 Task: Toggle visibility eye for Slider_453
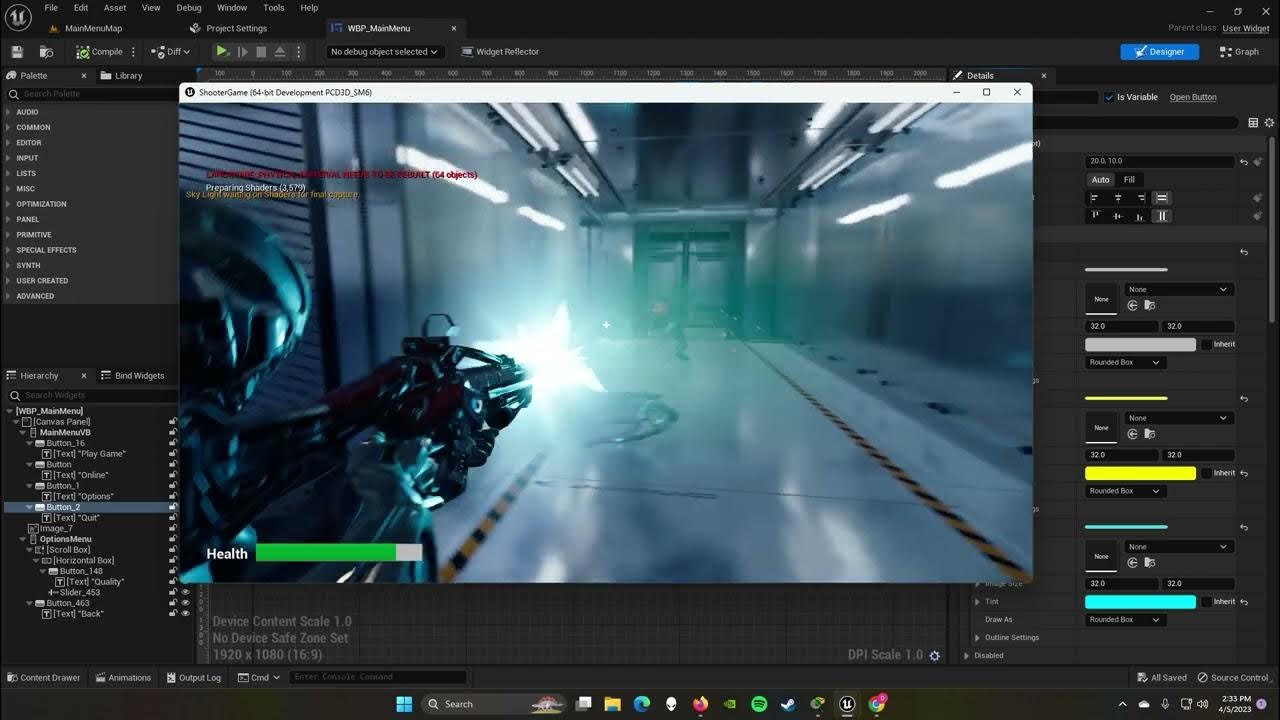point(185,592)
